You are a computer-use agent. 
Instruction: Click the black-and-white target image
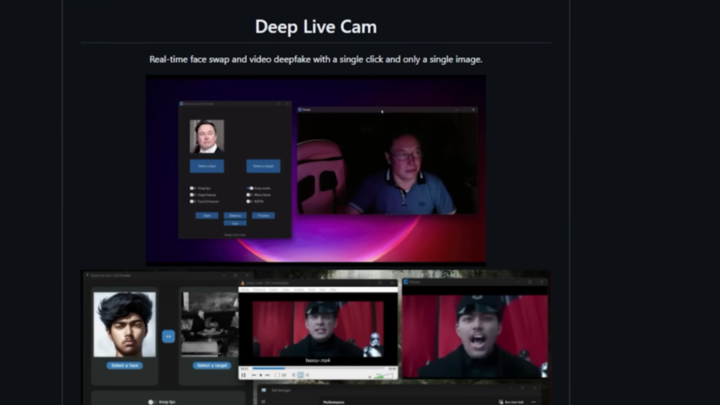click(209, 324)
